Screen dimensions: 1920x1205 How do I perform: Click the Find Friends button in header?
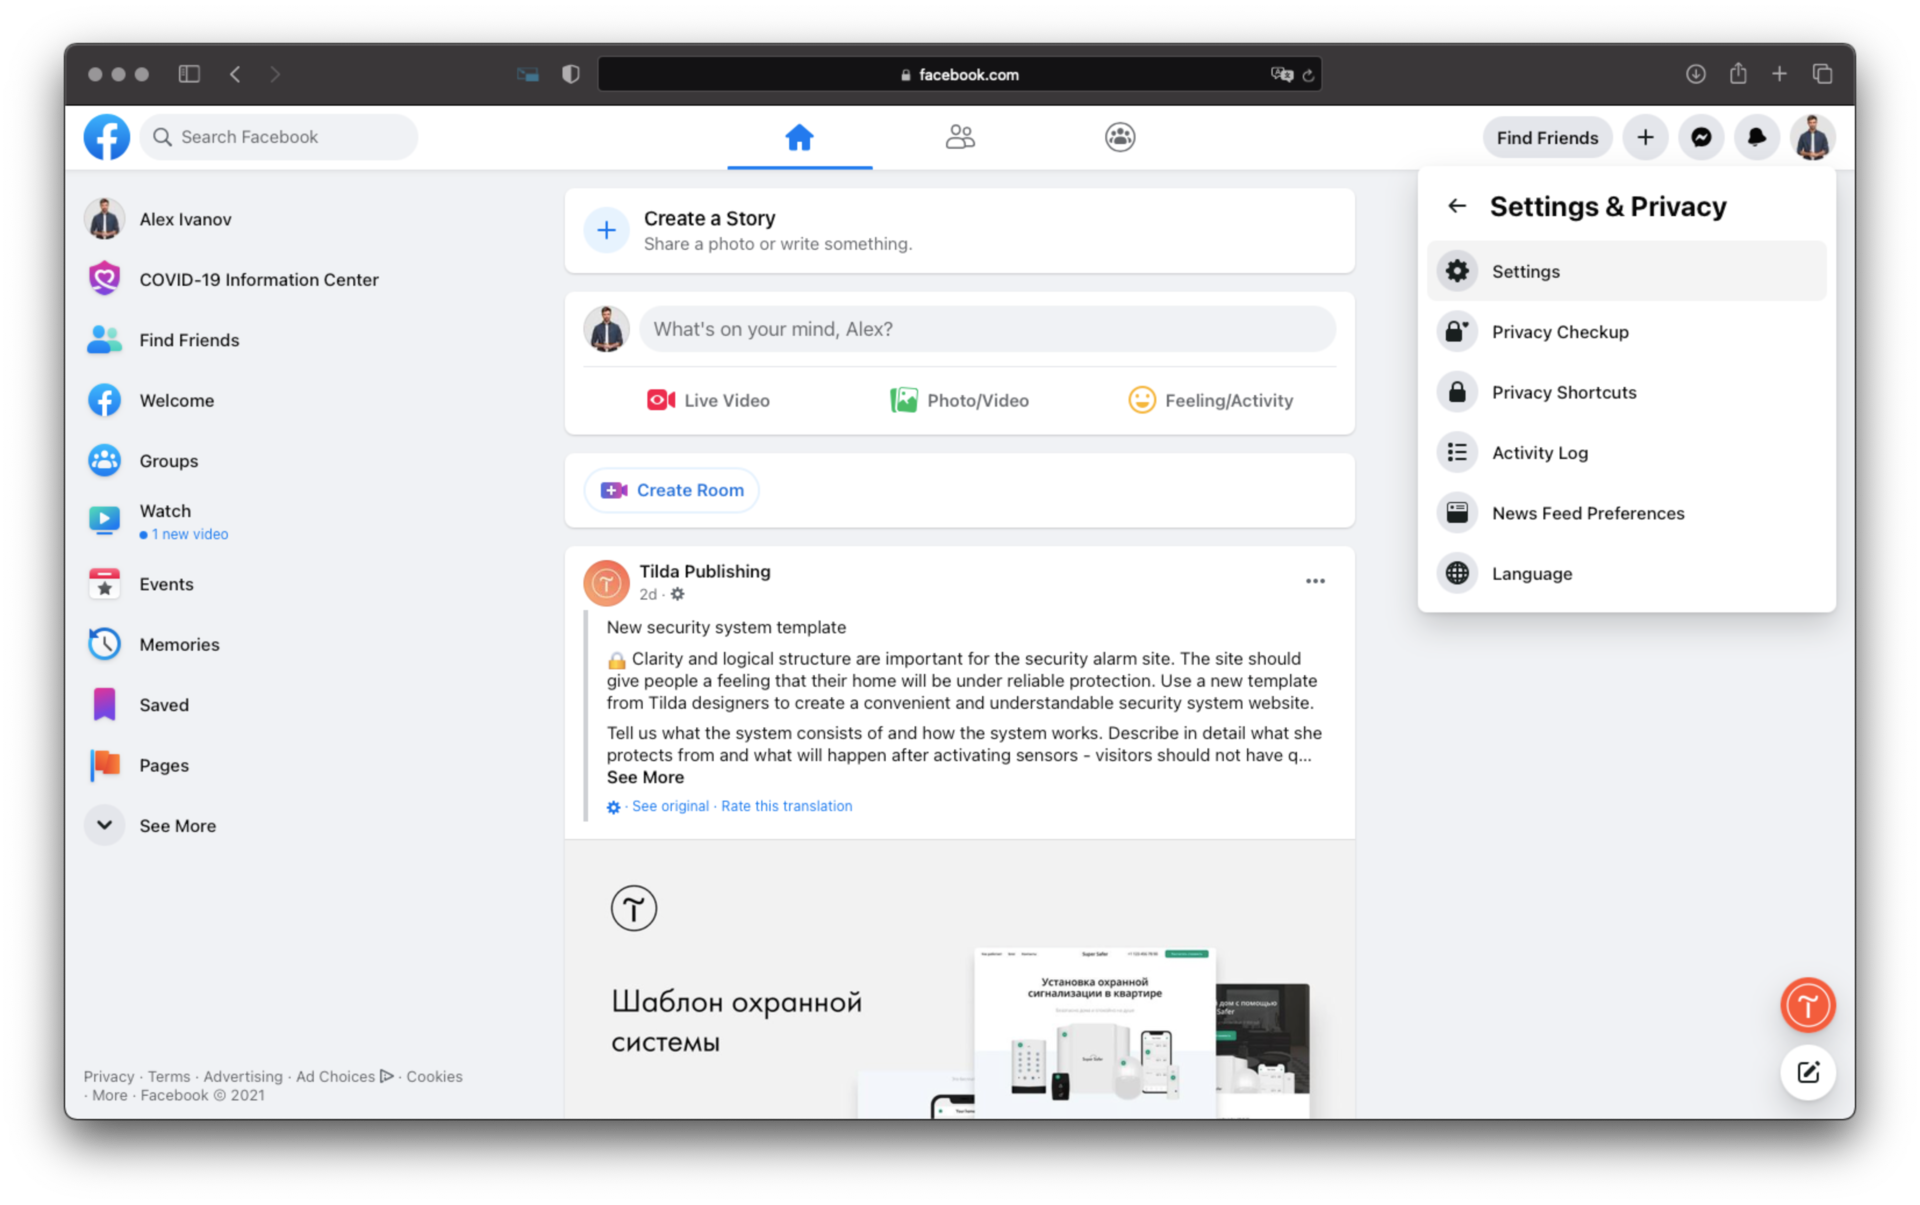click(x=1547, y=137)
